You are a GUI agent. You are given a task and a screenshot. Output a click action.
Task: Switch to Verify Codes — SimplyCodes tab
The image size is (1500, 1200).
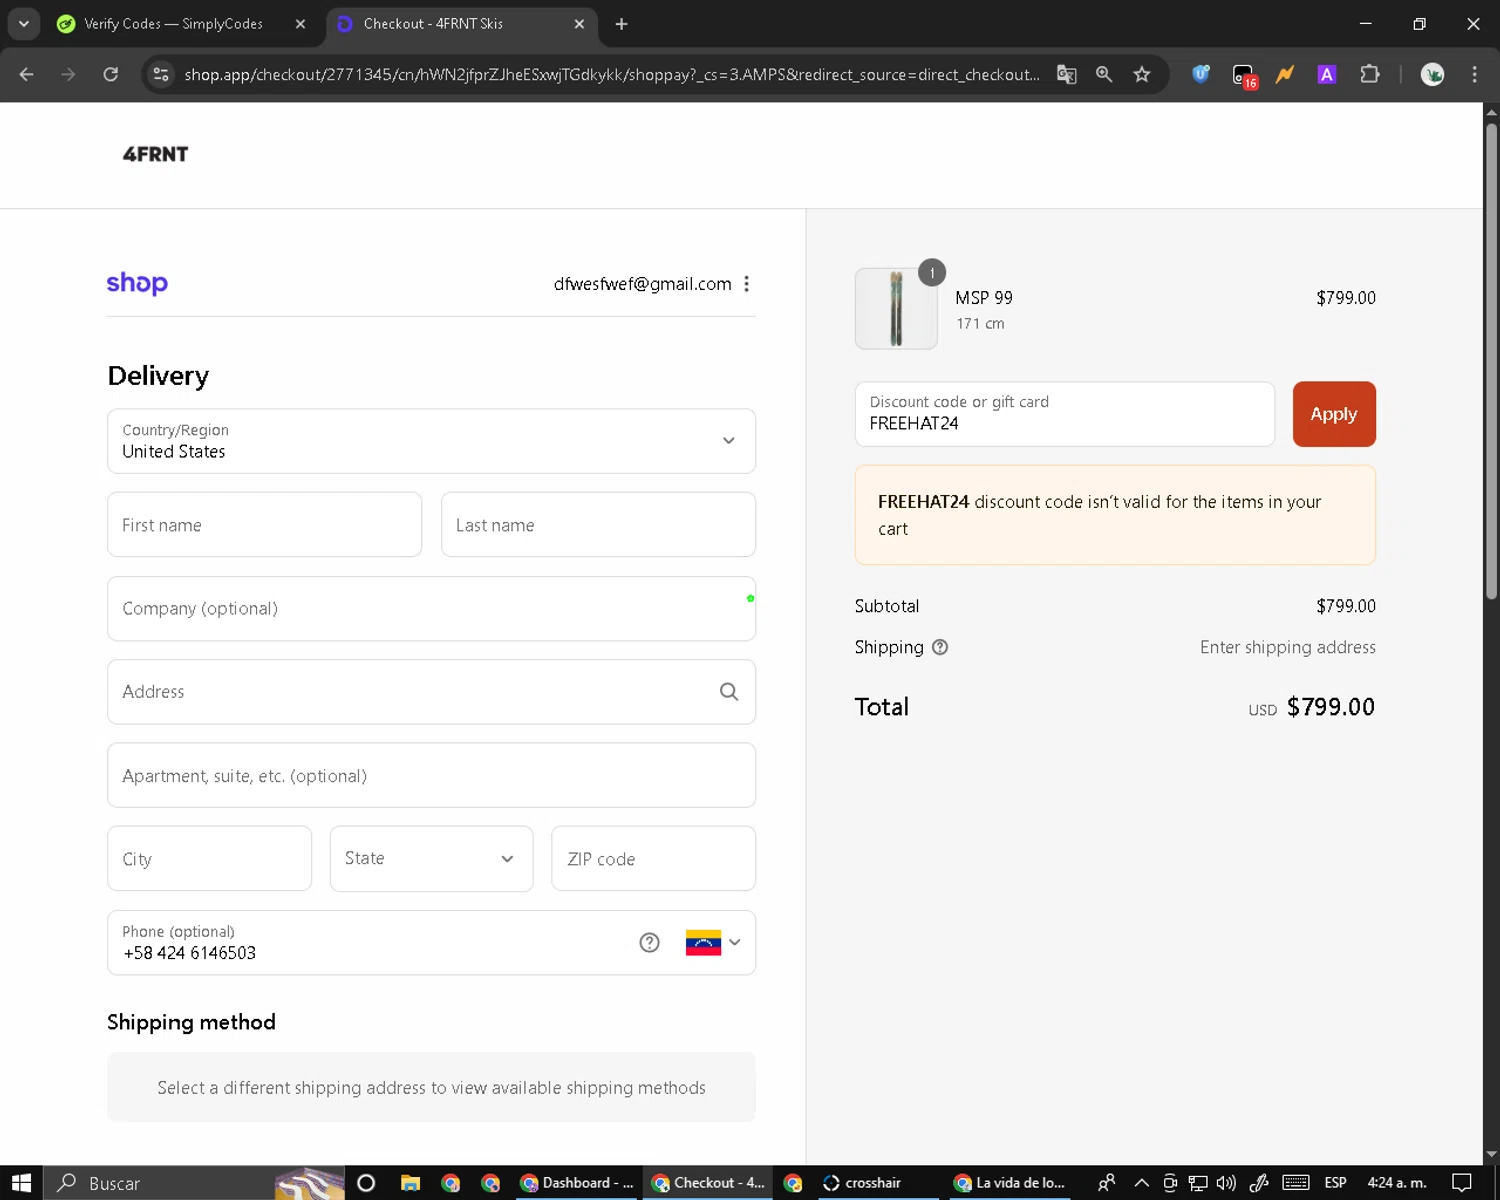point(173,24)
